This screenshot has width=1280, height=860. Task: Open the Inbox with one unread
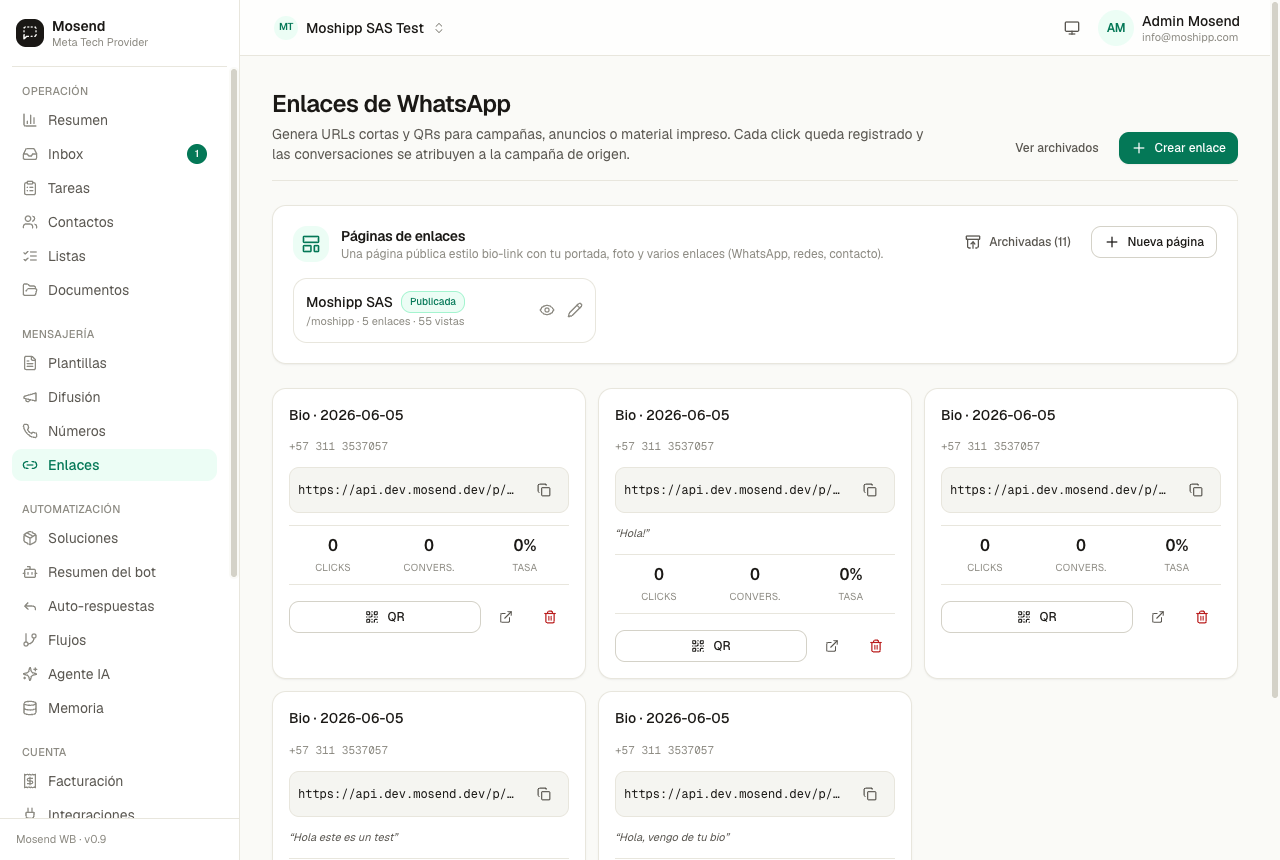(114, 154)
